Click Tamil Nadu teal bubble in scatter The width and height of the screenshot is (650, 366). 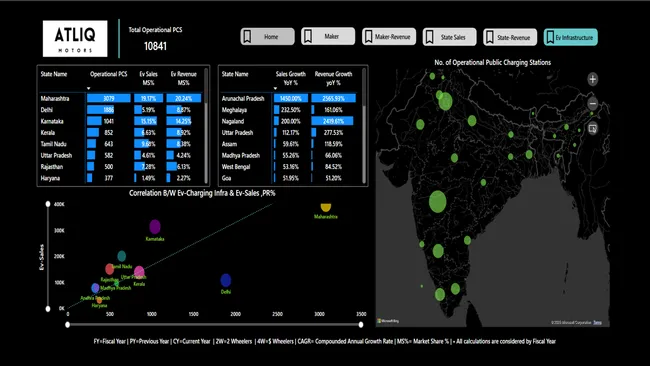121,256
